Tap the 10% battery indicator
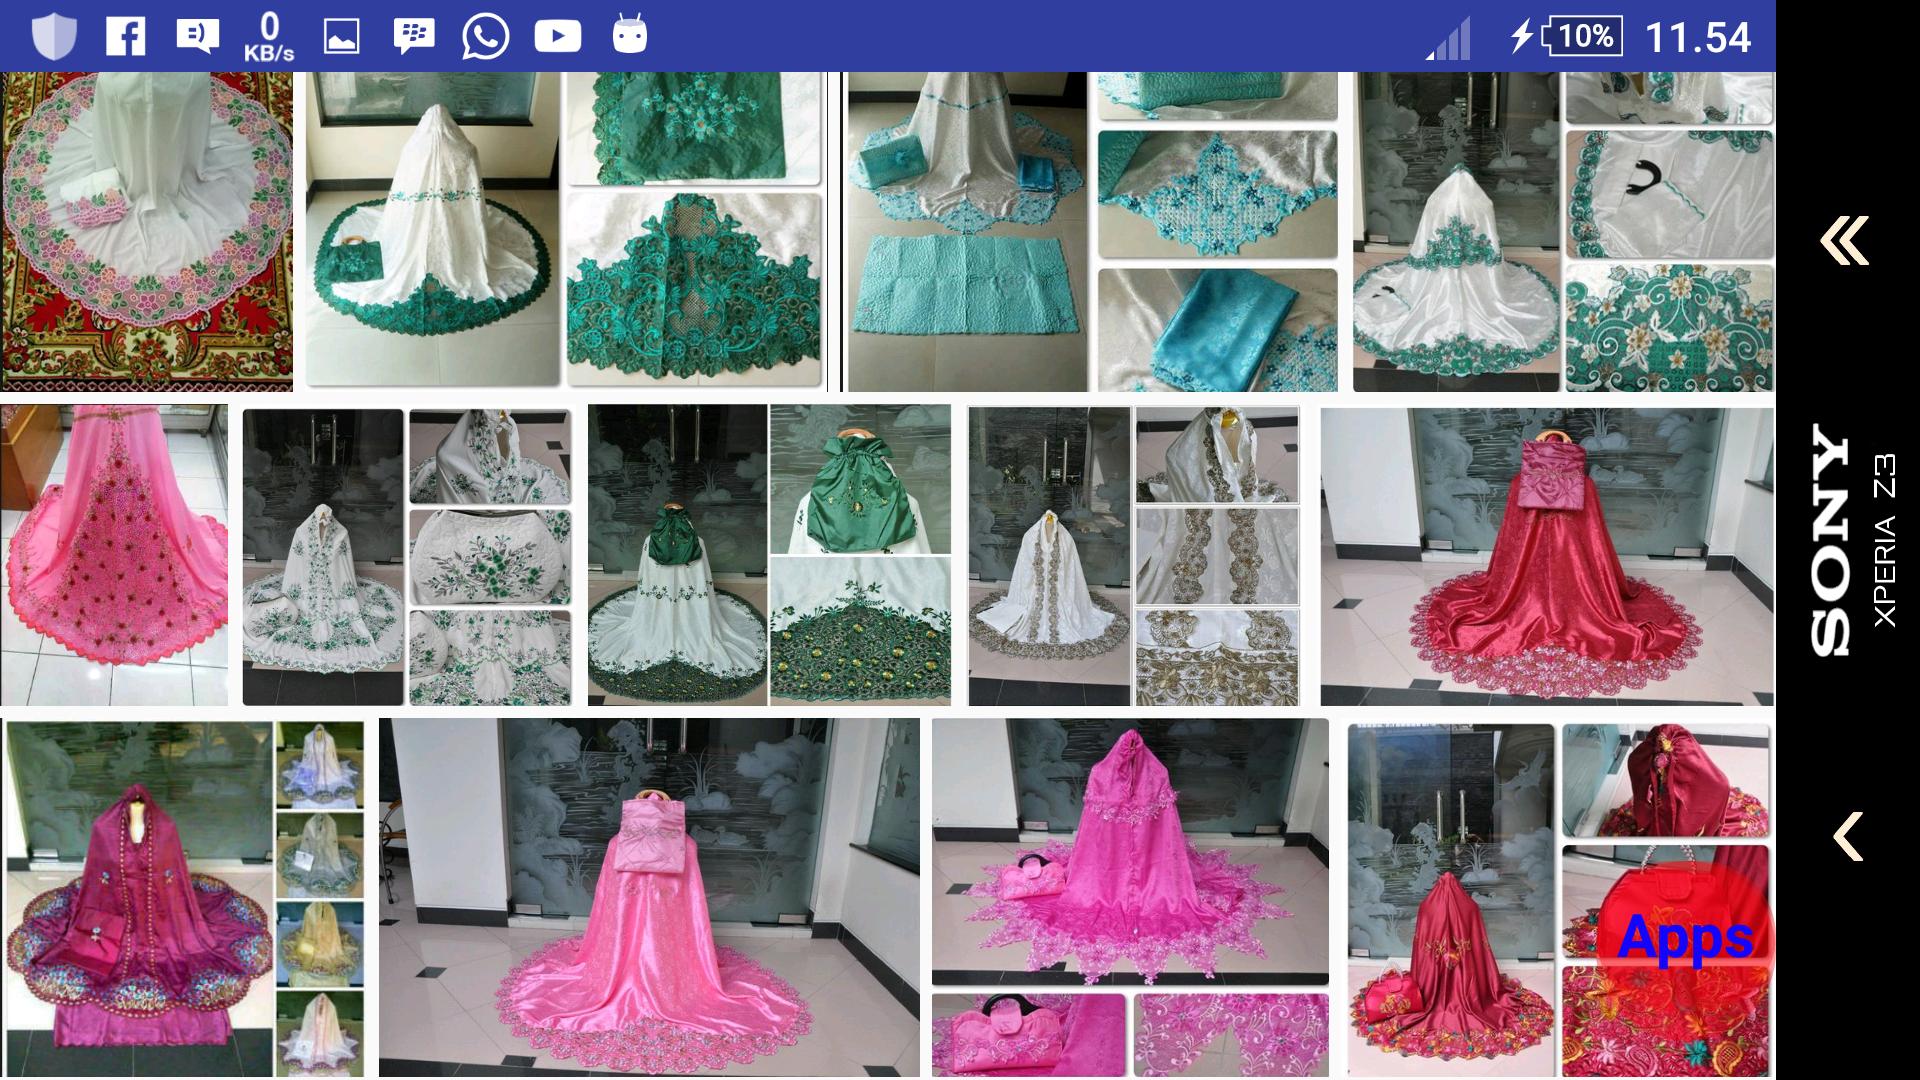 pyautogui.click(x=1583, y=37)
